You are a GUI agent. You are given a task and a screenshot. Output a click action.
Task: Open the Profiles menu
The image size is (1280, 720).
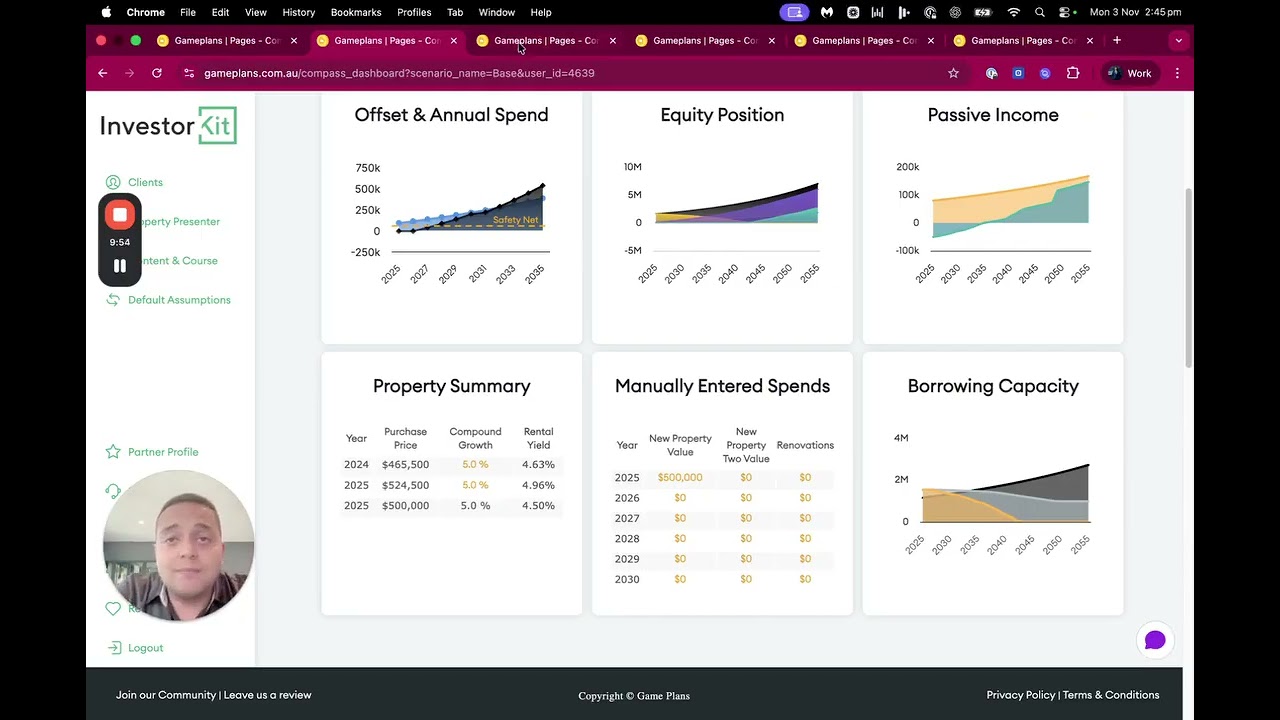point(414,12)
